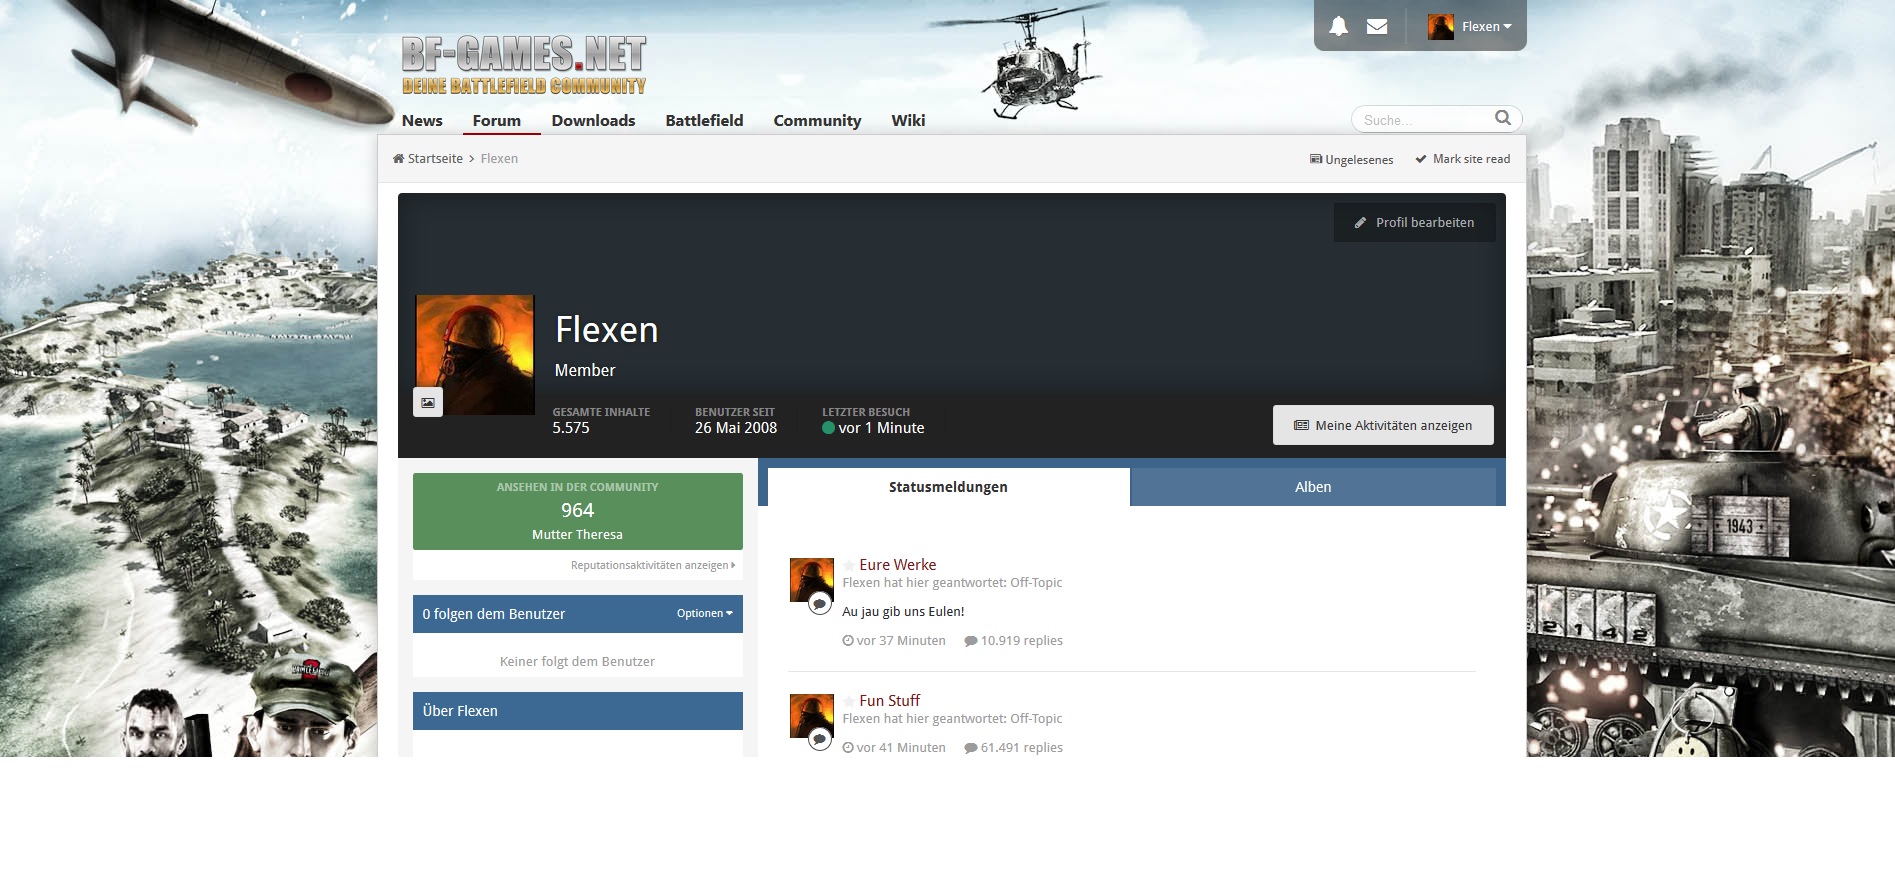The width and height of the screenshot is (1895, 871).
Task: Switch to the Statusmeldungen tab
Action: point(948,487)
